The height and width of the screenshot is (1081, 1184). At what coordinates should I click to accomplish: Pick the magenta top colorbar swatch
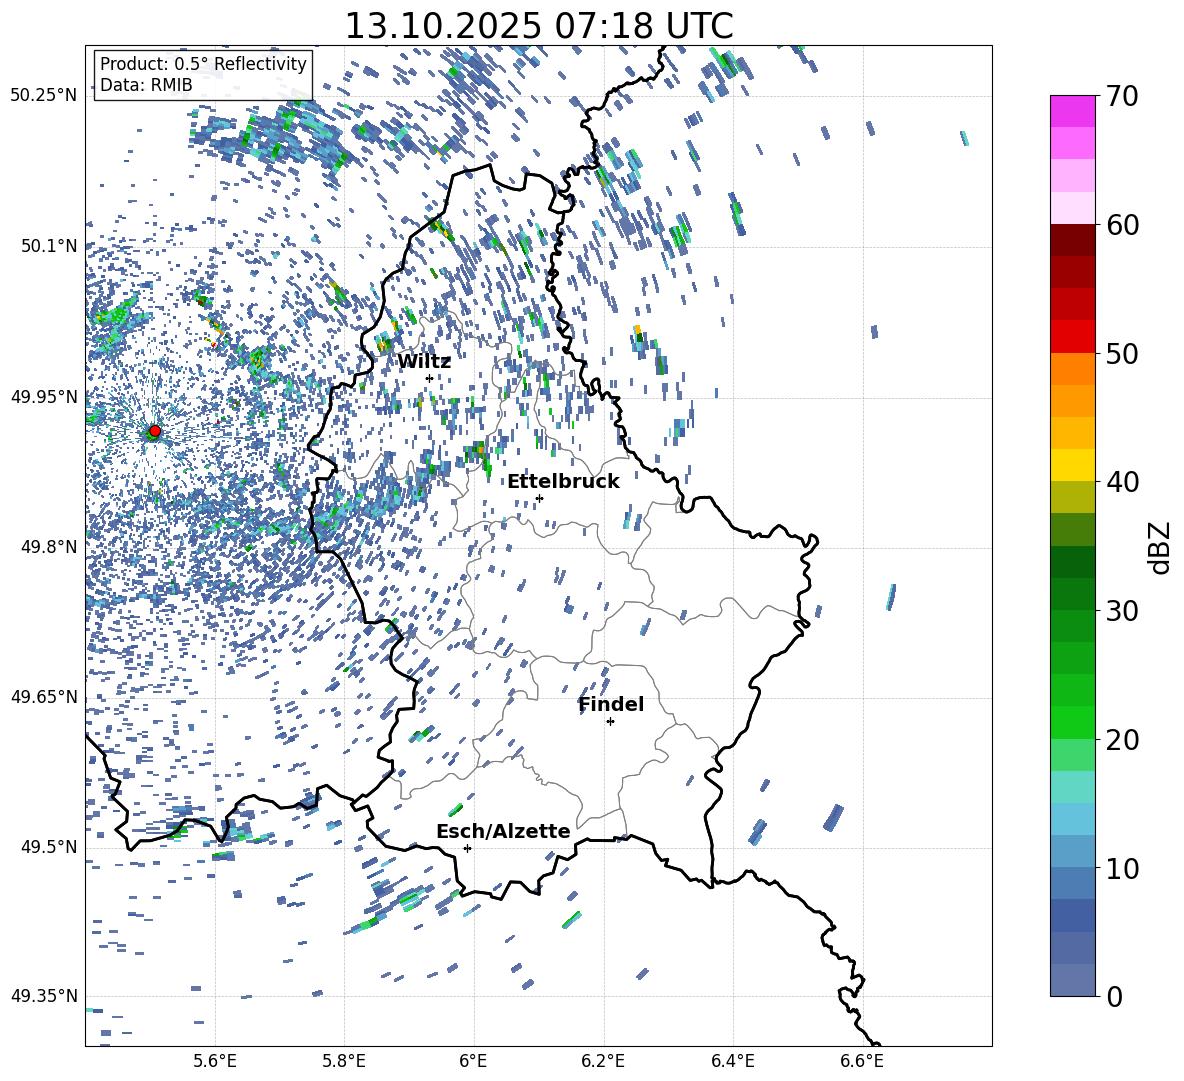(x=1073, y=111)
